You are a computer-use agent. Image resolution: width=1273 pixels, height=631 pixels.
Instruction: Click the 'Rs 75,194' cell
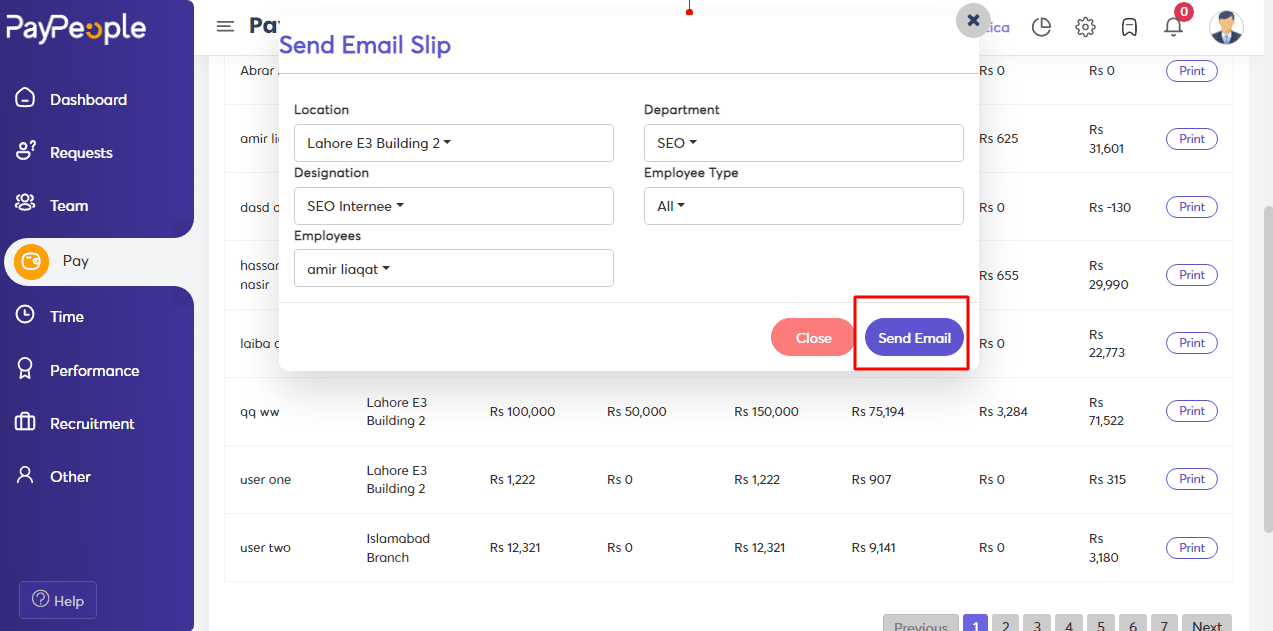coord(878,411)
